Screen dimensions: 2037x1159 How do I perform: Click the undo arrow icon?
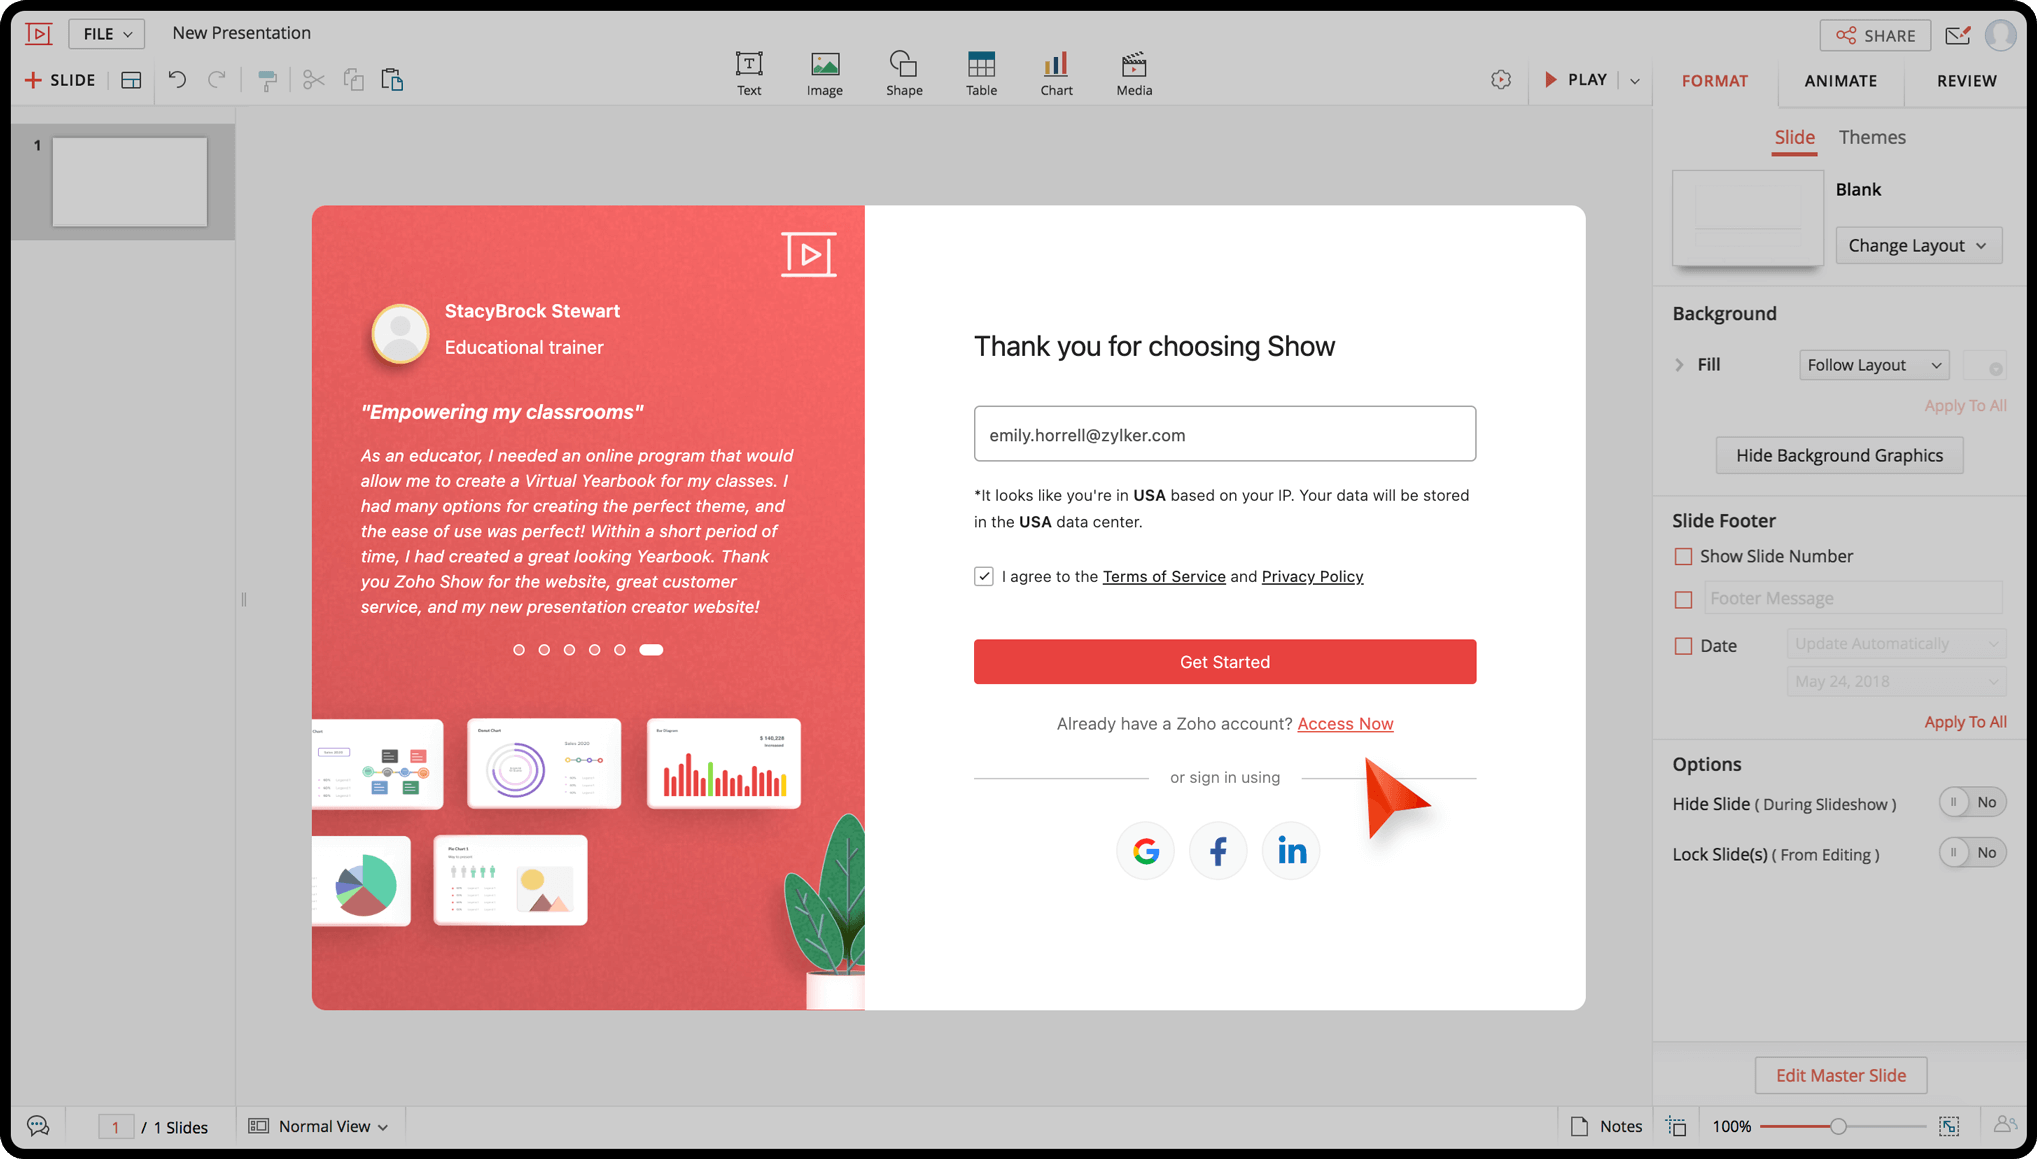(177, 80)
